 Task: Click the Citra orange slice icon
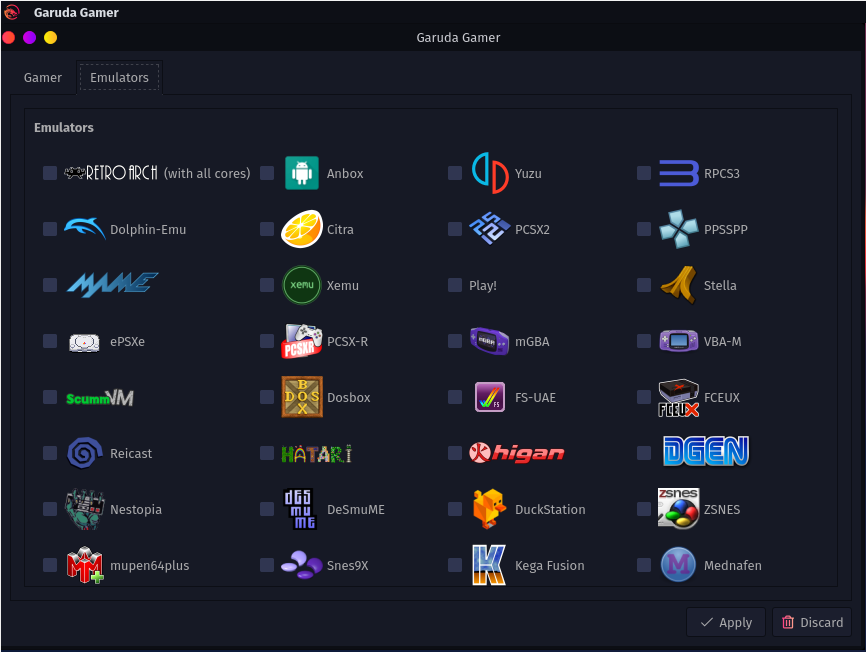(302, 229)
